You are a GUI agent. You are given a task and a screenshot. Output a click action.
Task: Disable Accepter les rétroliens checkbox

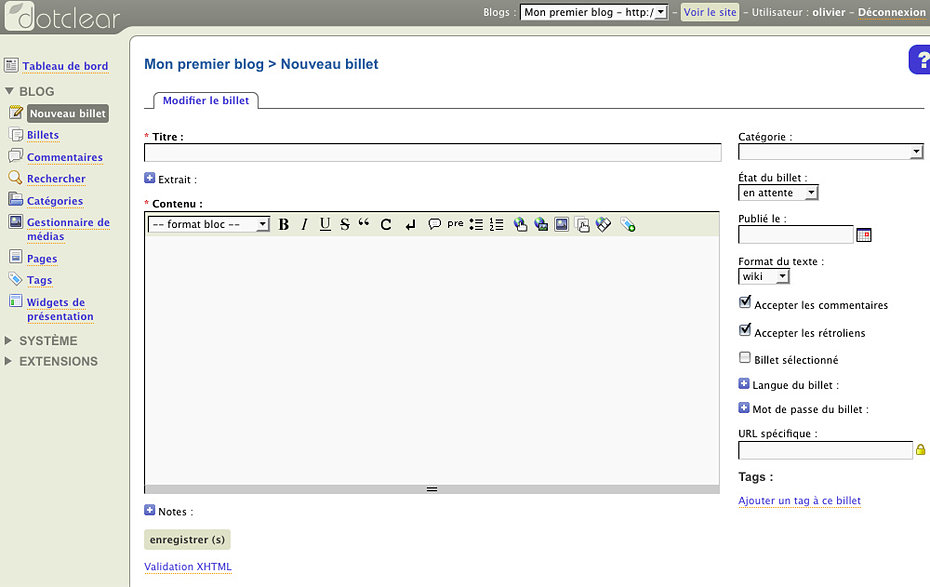(745, 330)
